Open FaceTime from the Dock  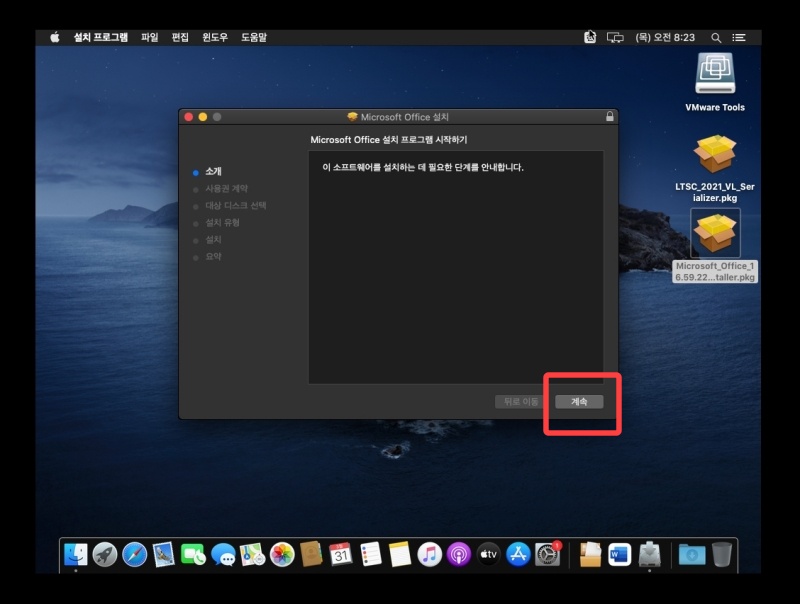pyautogui.click(x=193, y=554)
